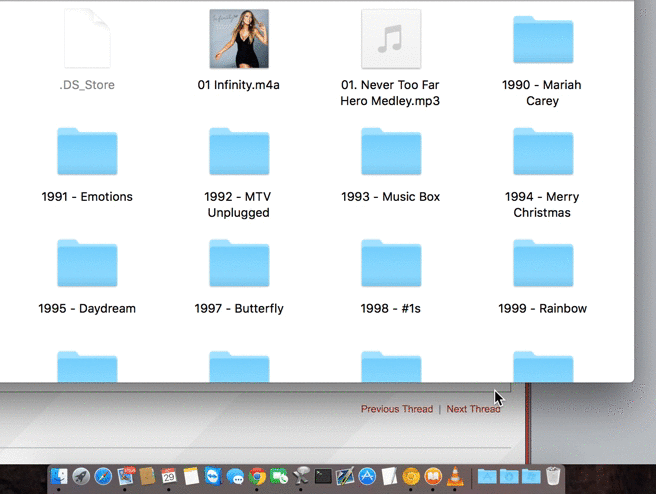Open the X11 icon in the Dock
The height and width of the screenshot is (494, 656).
pos(301,476)
